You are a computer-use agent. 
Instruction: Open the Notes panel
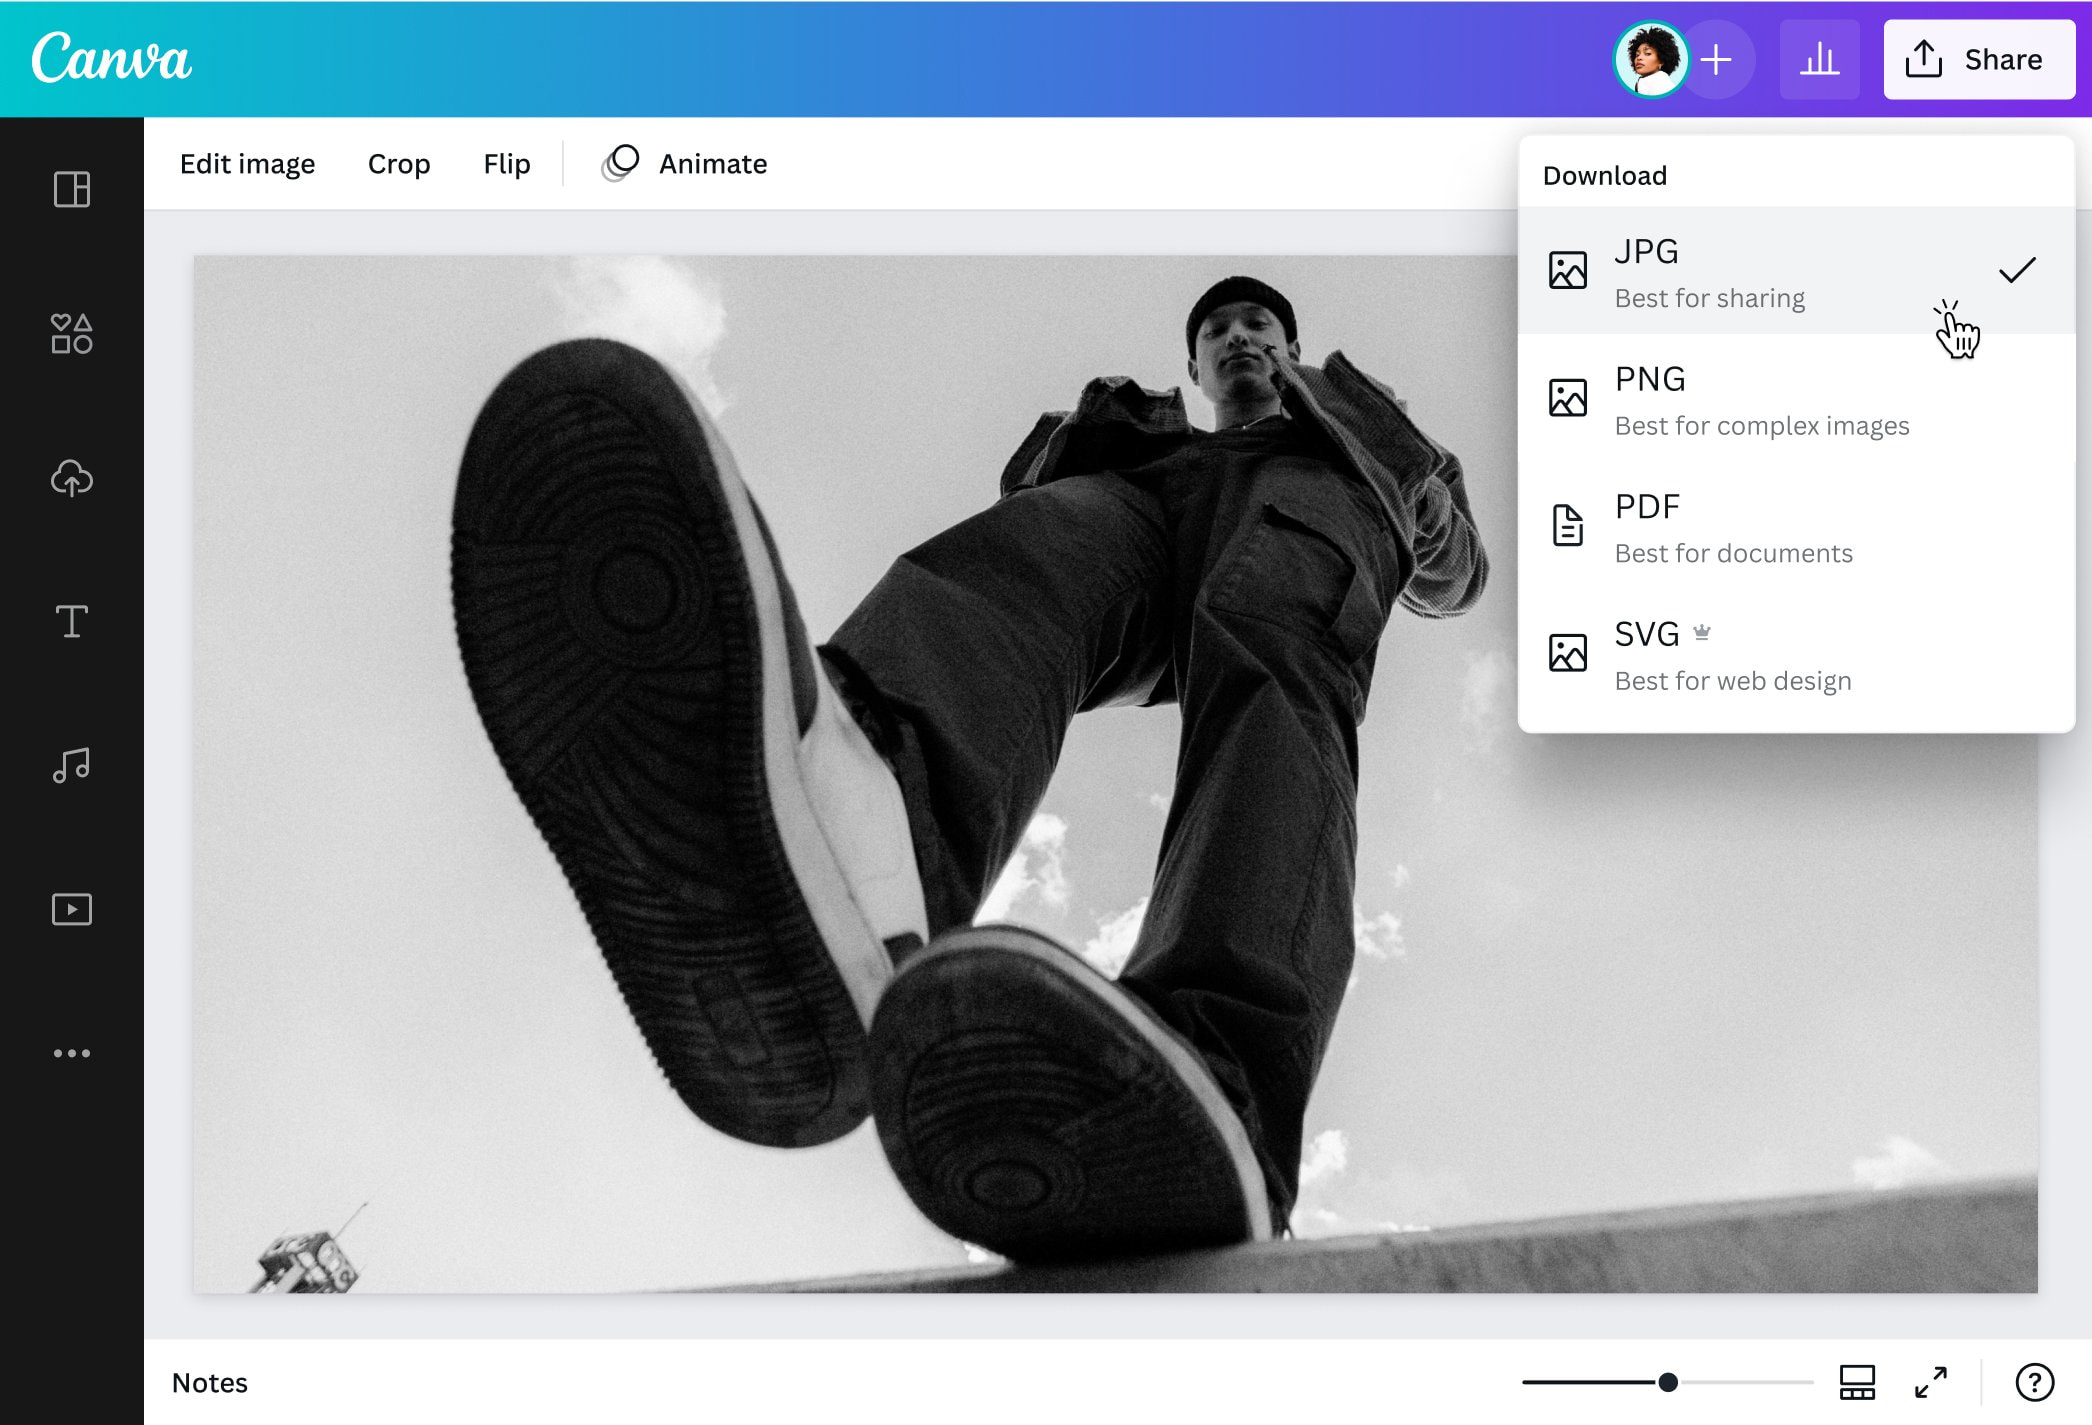pos(210,1383)
